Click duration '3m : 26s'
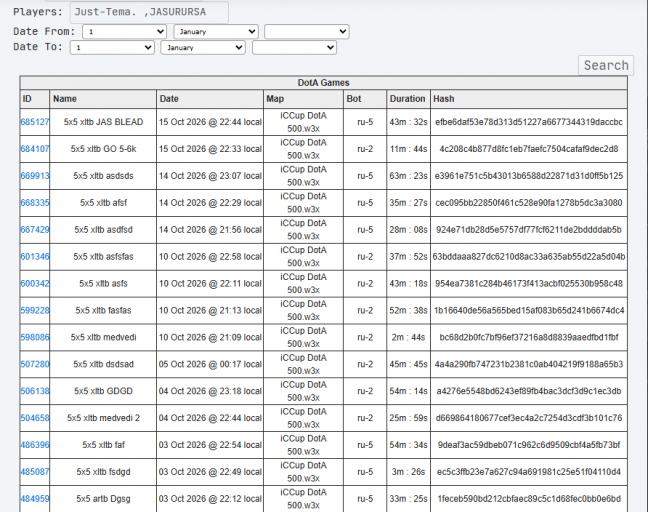The image size is (648, 512). click(408, 472)
